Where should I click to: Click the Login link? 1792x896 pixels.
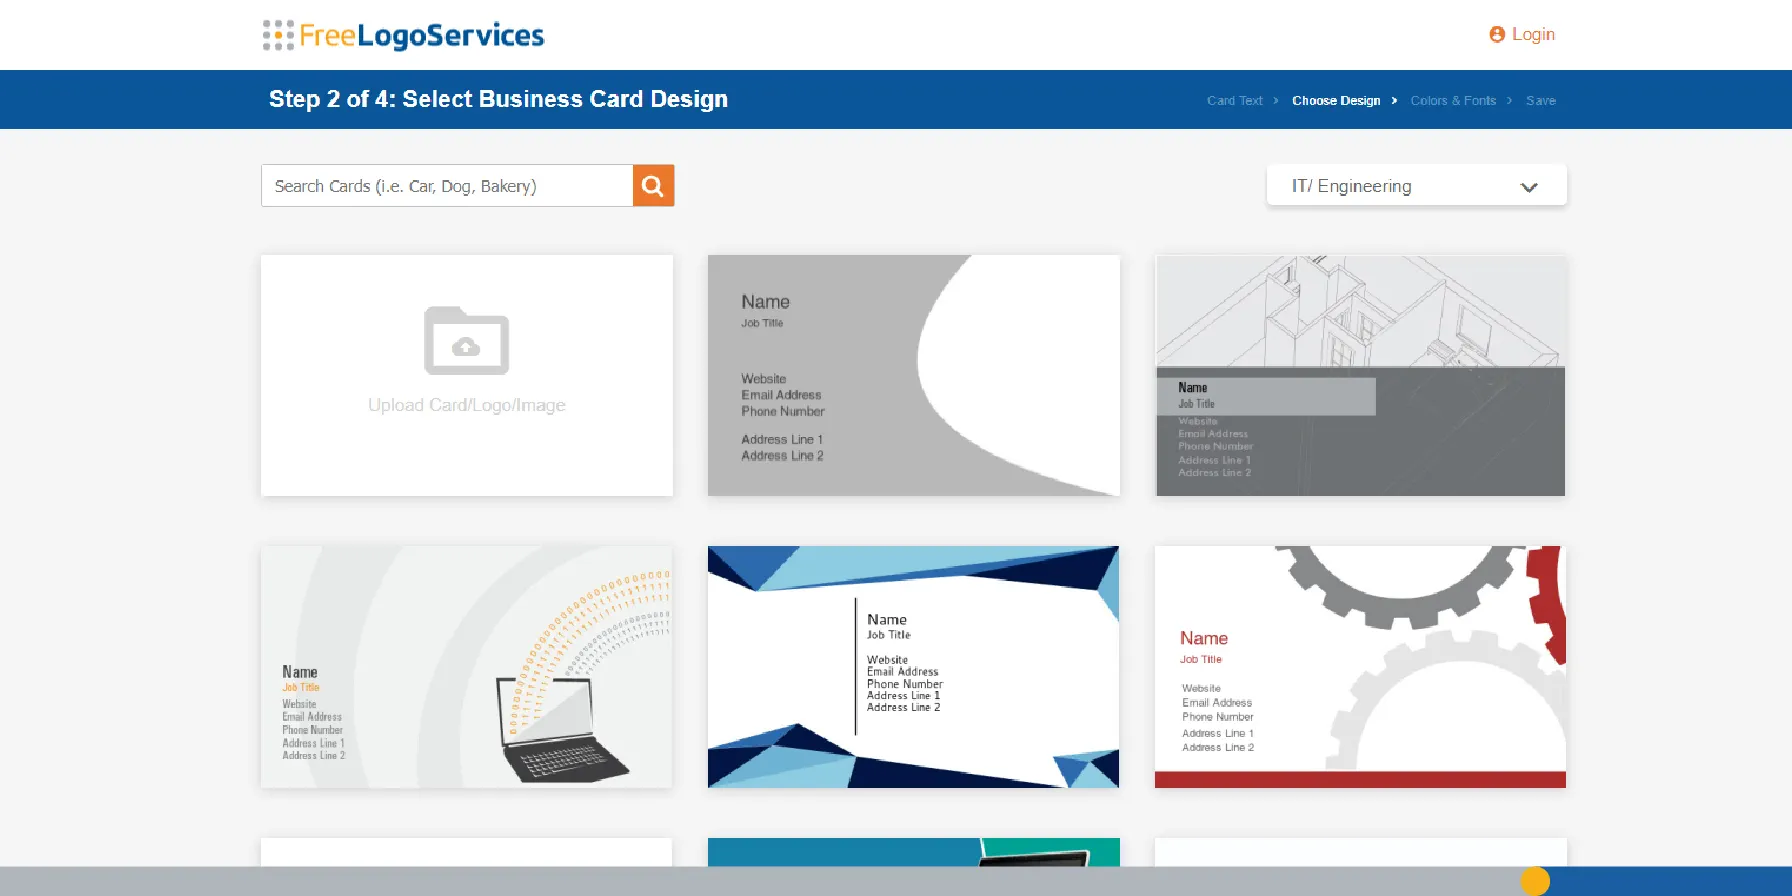point(1532,35)
